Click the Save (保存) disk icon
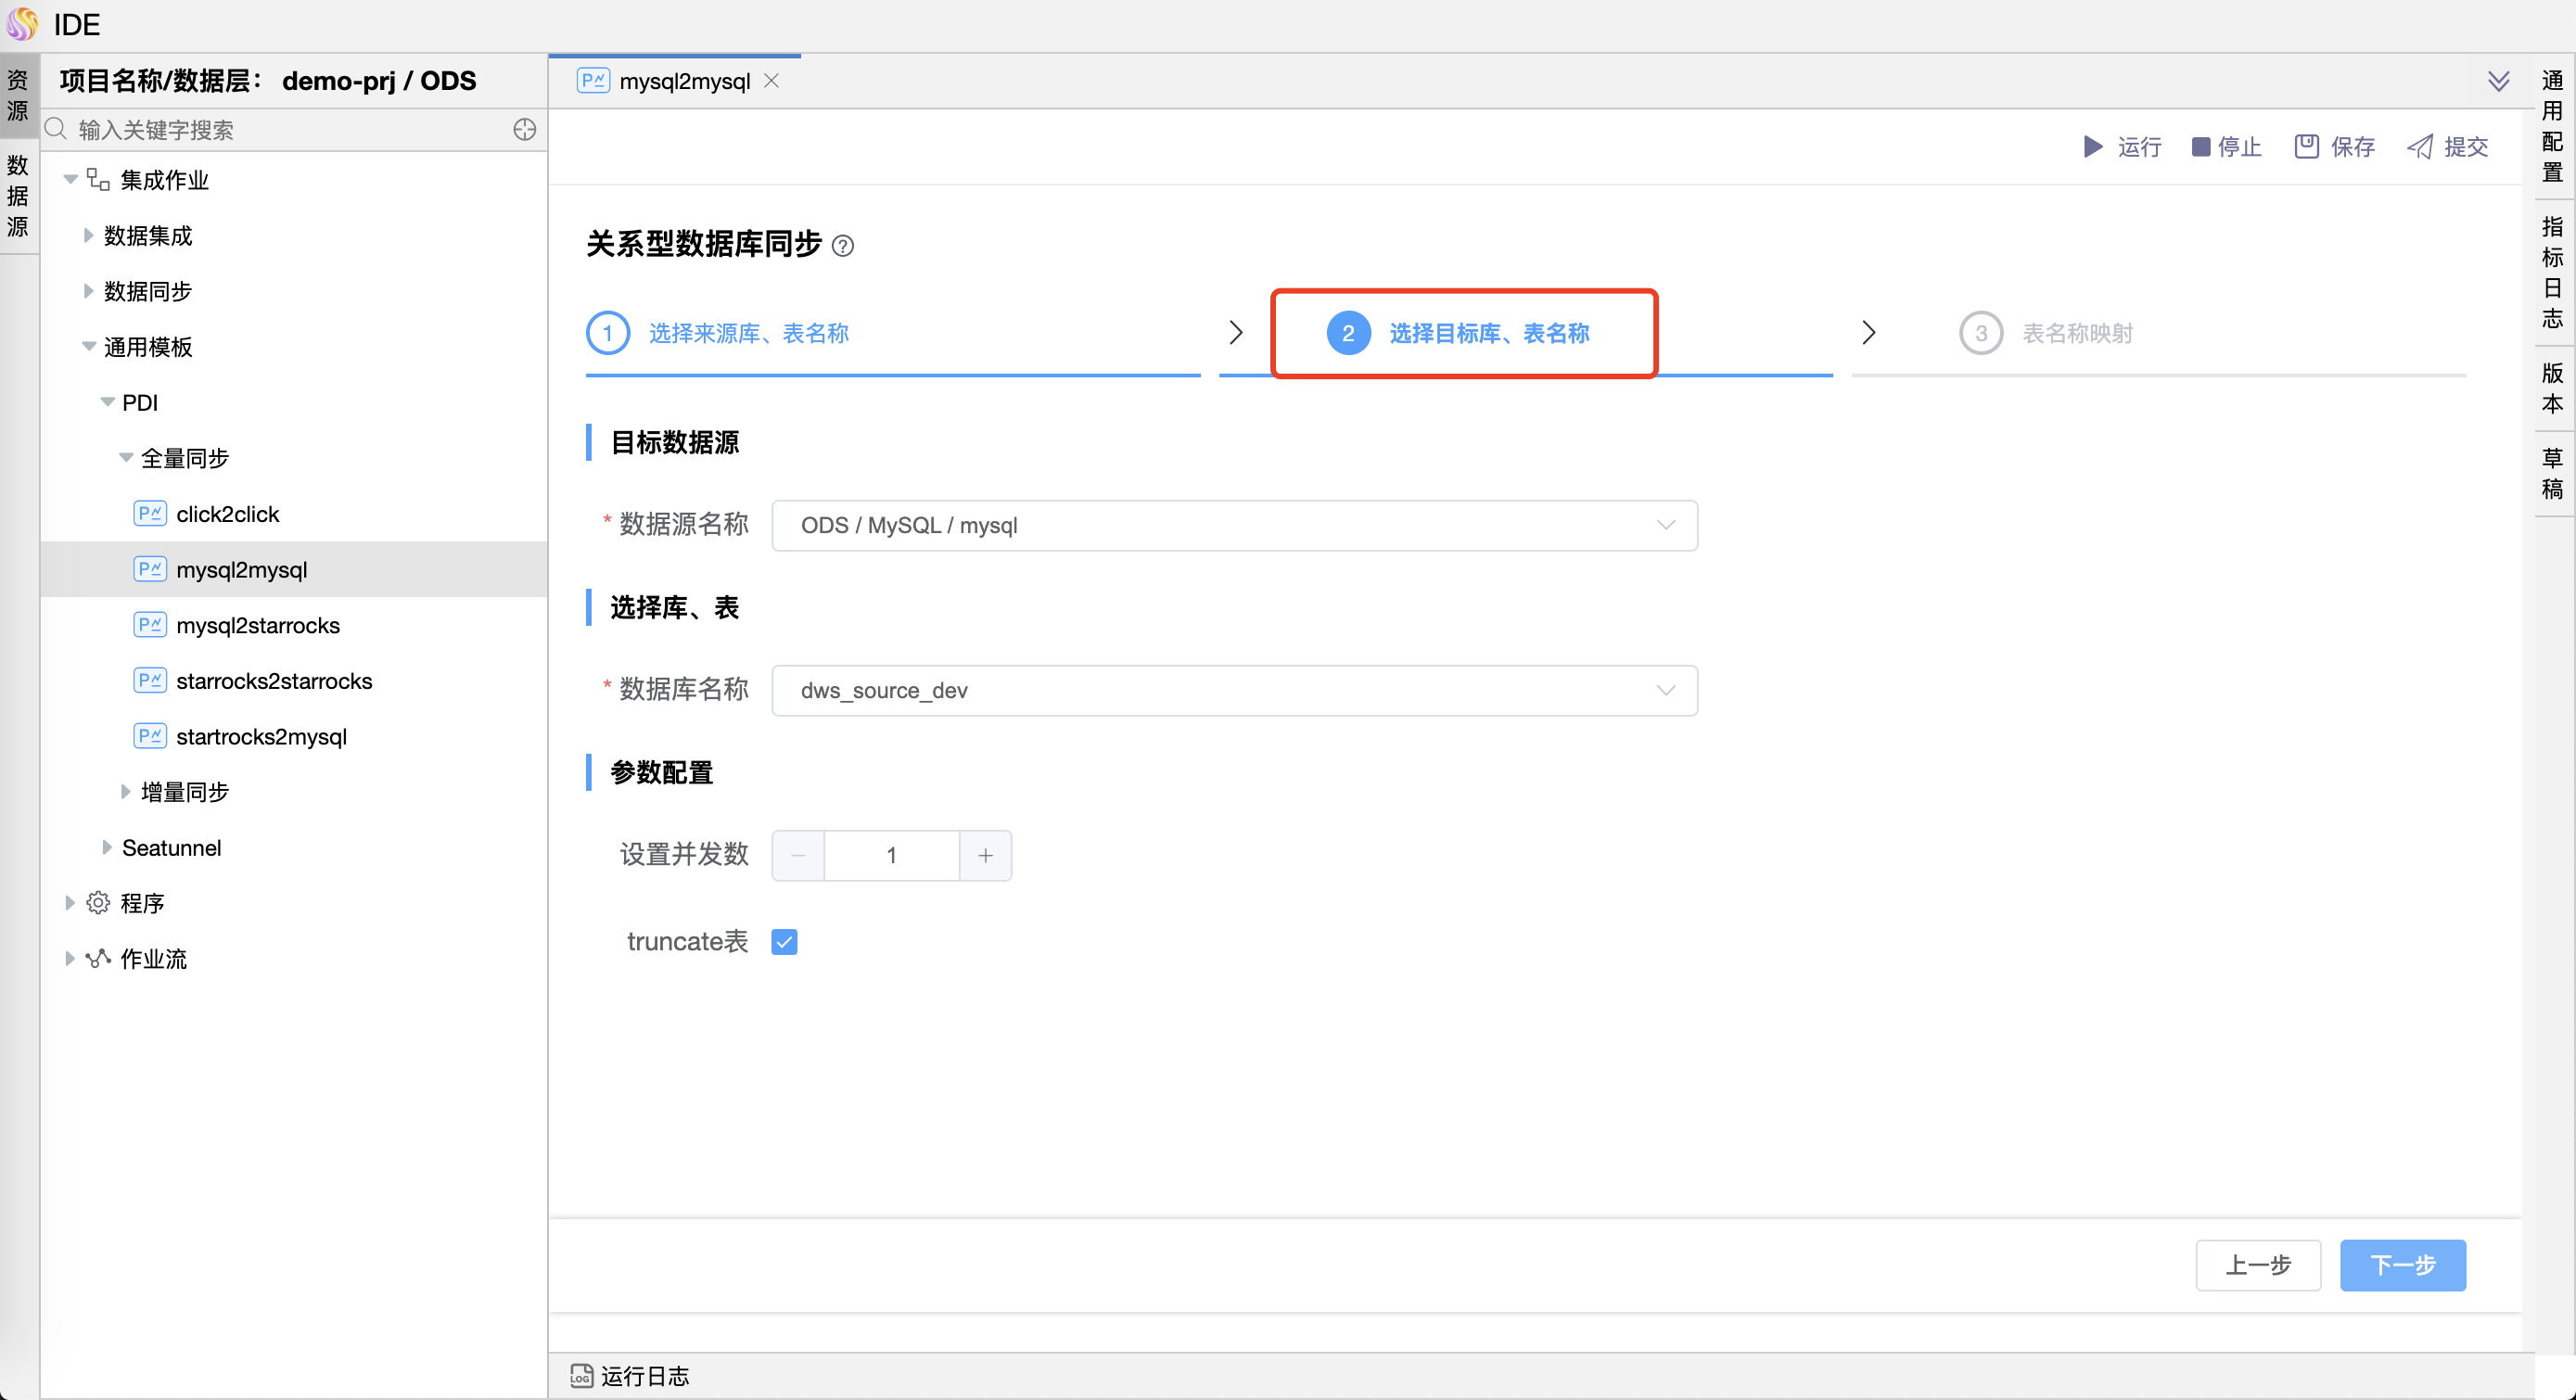Image resolution: width=2576 pixels, height=1400 pixels. [2306, 147]
